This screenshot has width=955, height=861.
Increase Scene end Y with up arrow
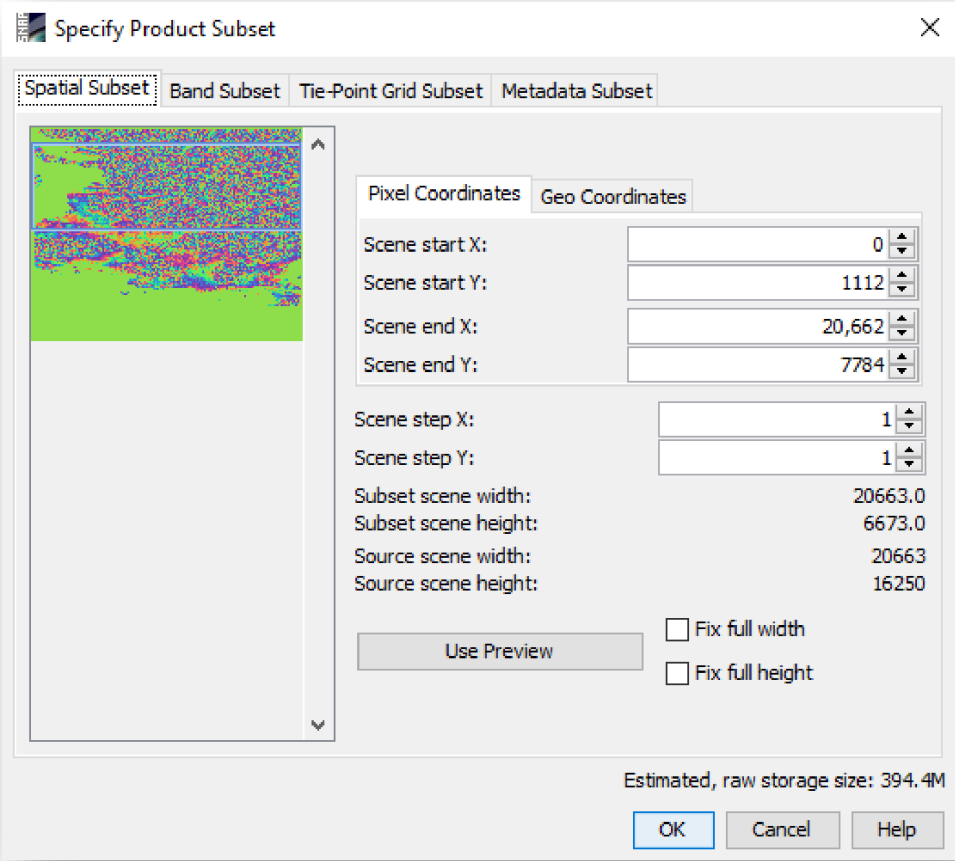902,357
